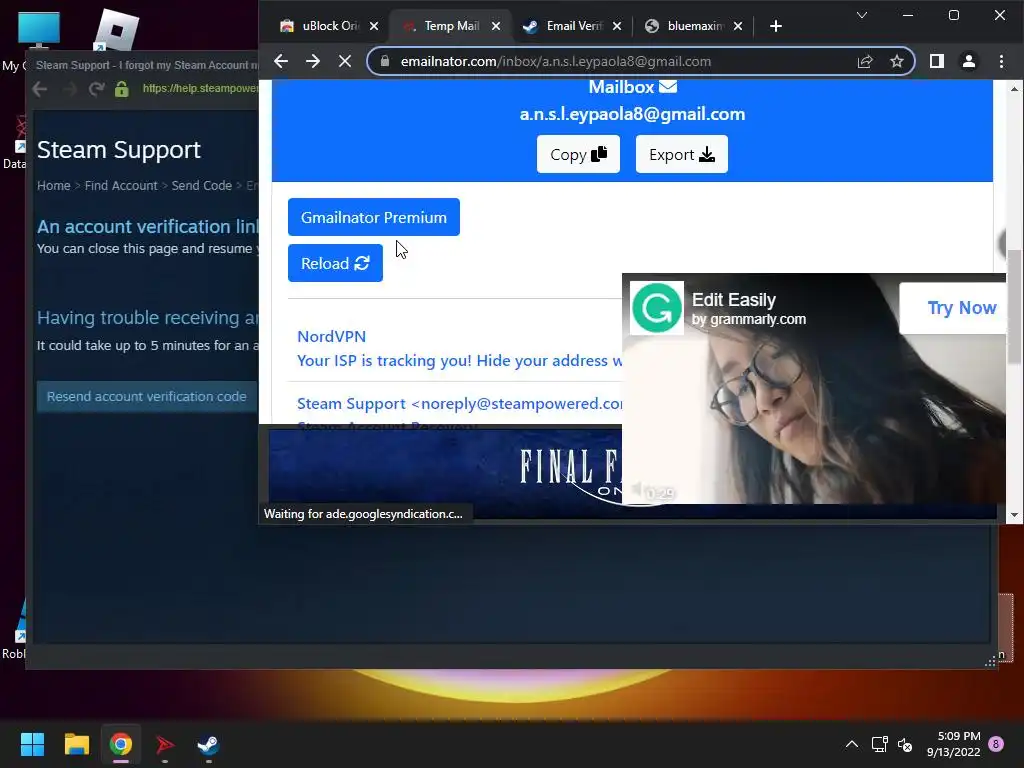1024x768 pixels.
Task: Open notification center badge 8
Action: (x=997, y=744)
